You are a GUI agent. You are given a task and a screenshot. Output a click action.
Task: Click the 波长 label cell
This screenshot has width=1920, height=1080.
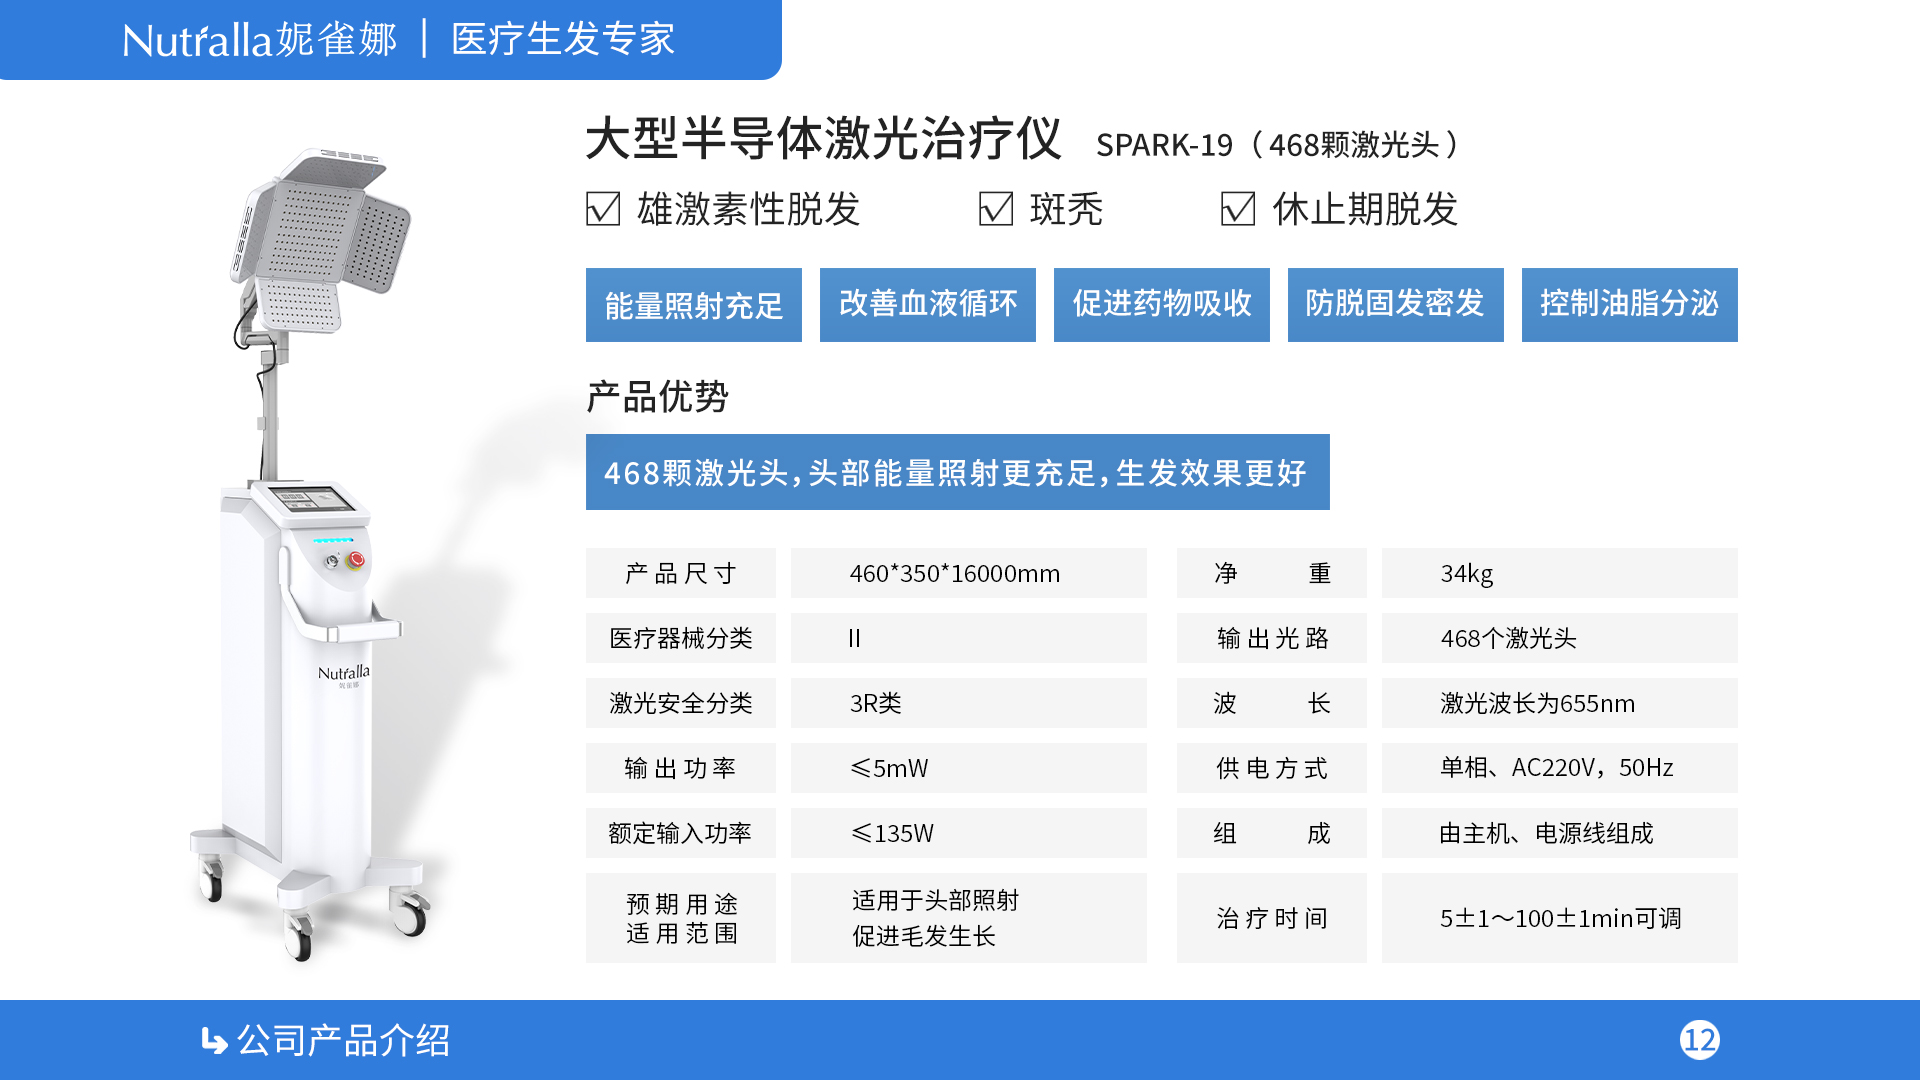(1272, 703)
